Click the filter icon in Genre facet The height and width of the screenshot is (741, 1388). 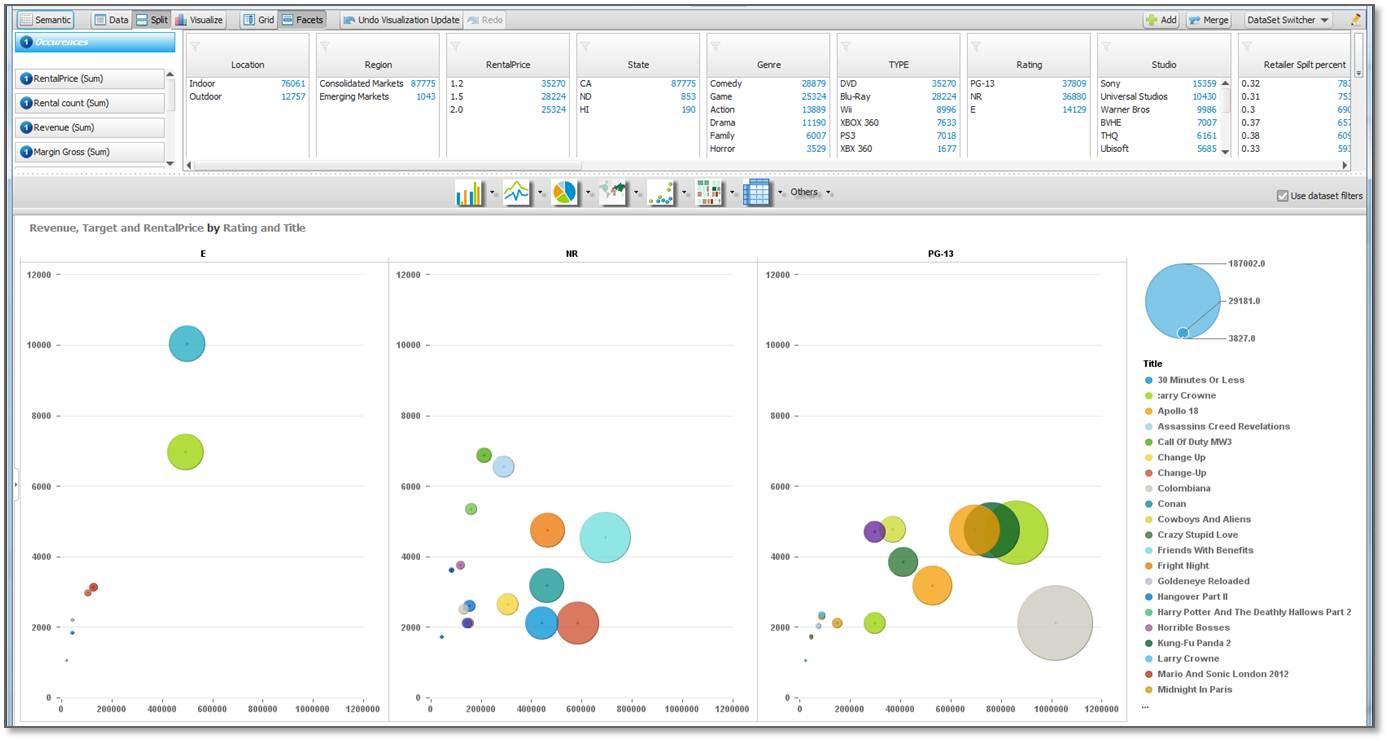[x=715, y=46]
